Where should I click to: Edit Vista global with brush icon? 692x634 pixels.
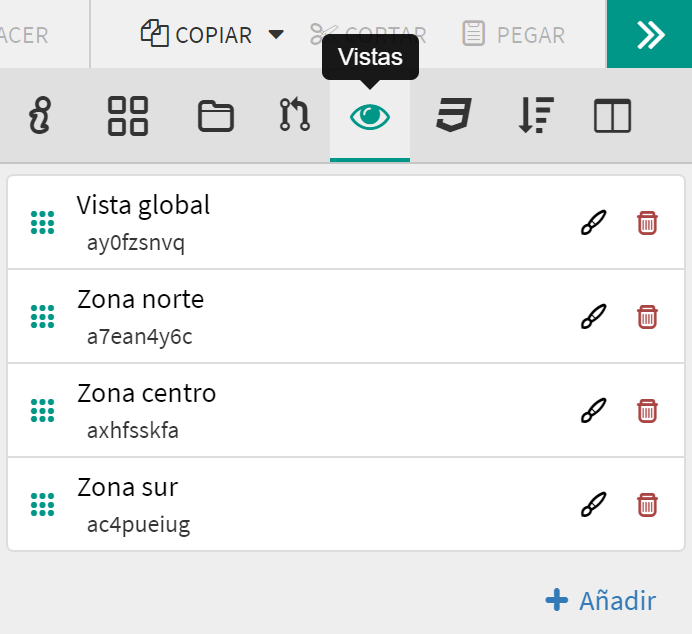[593, 222]
